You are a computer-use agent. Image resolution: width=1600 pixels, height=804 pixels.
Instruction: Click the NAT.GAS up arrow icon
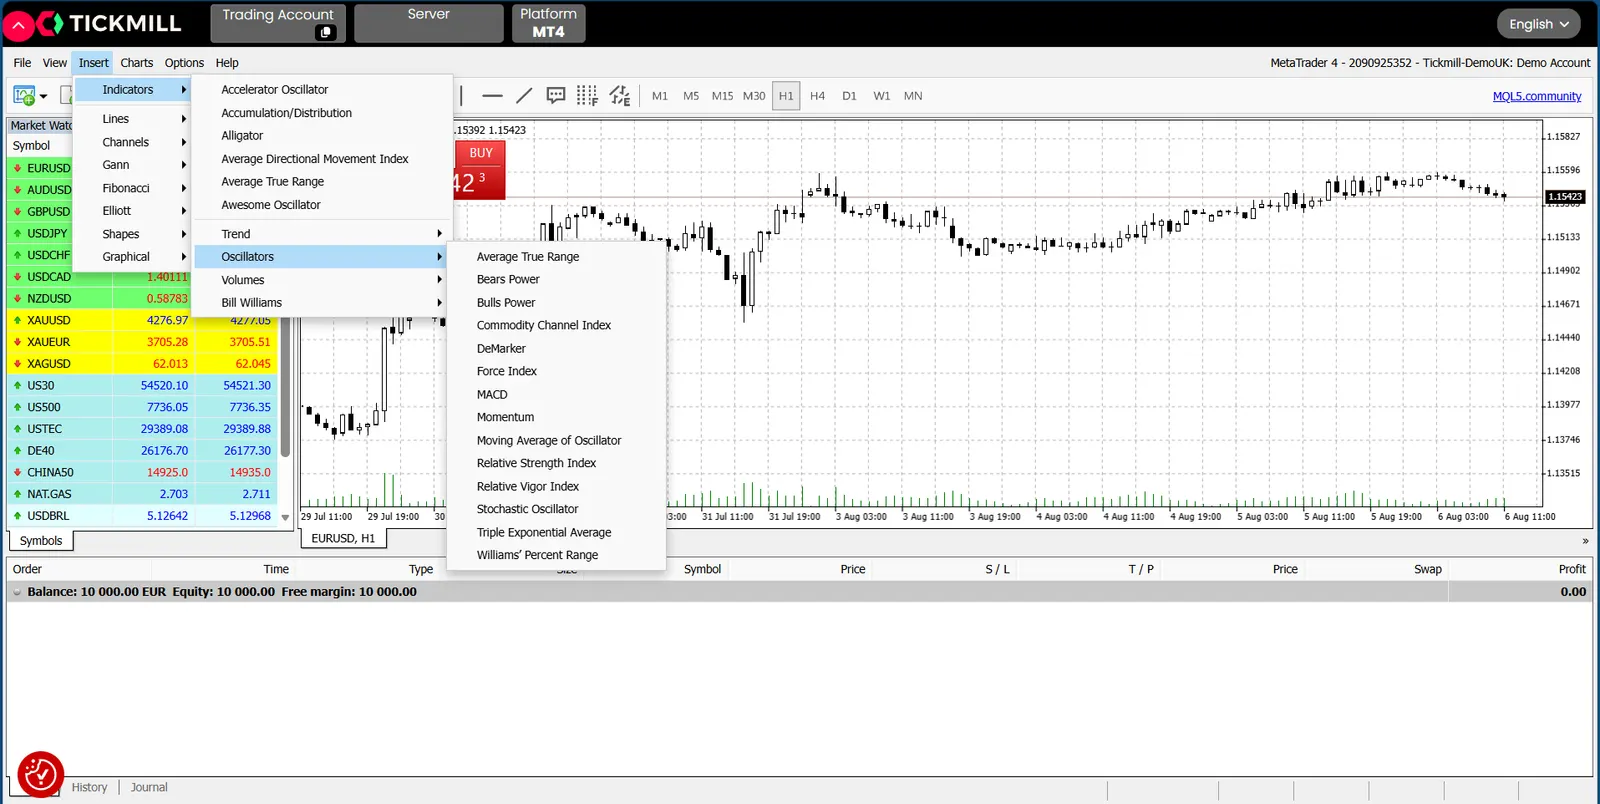pyautogui.click(x=18, y=494)
